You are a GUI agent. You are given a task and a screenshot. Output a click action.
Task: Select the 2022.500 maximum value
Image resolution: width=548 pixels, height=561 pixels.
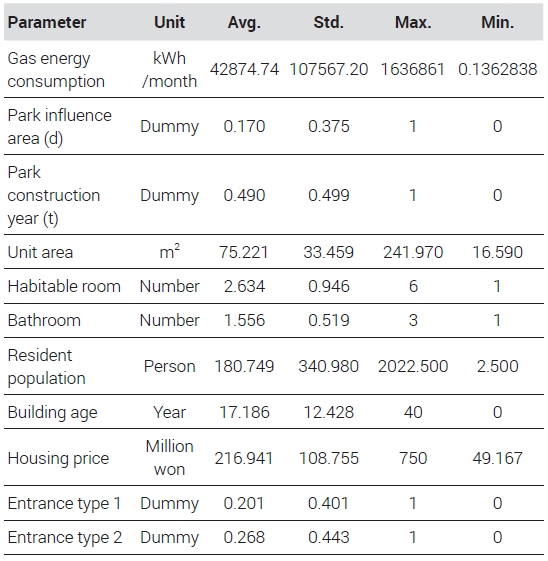click(x=413, y=366)
